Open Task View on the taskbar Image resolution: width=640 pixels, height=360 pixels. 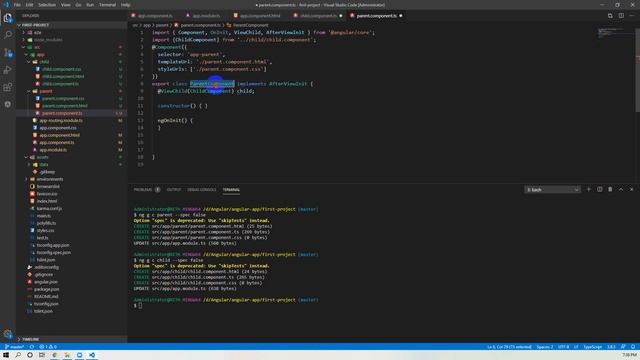pyautogui.click(x=42, y=355)
